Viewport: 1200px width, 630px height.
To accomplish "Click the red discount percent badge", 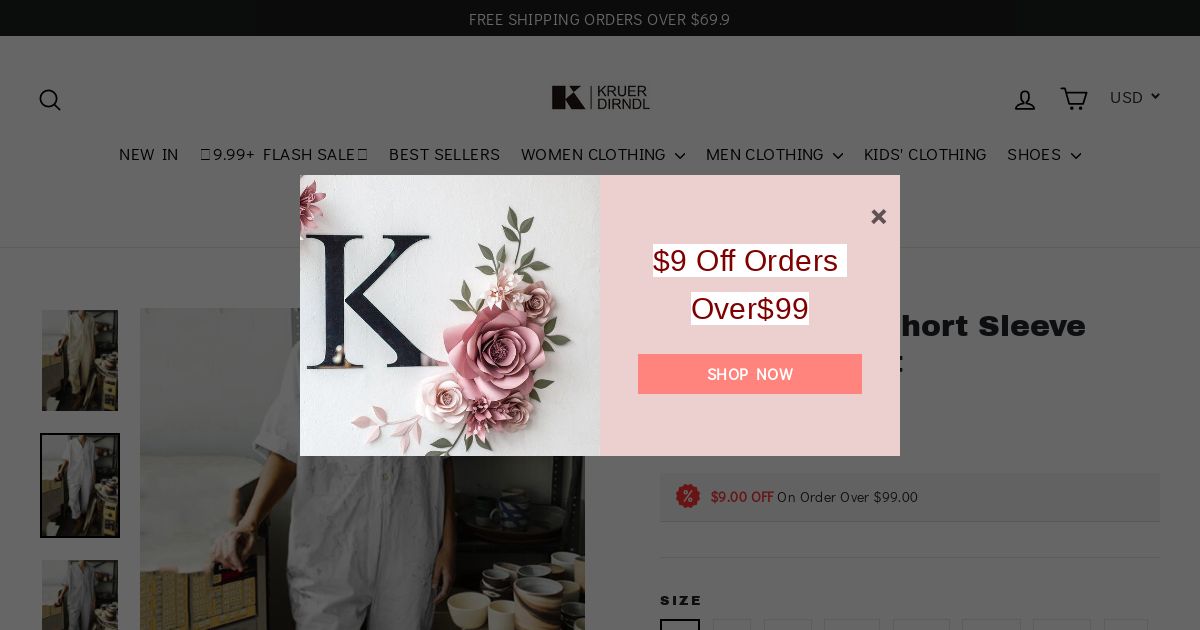I will coord(688,496).
